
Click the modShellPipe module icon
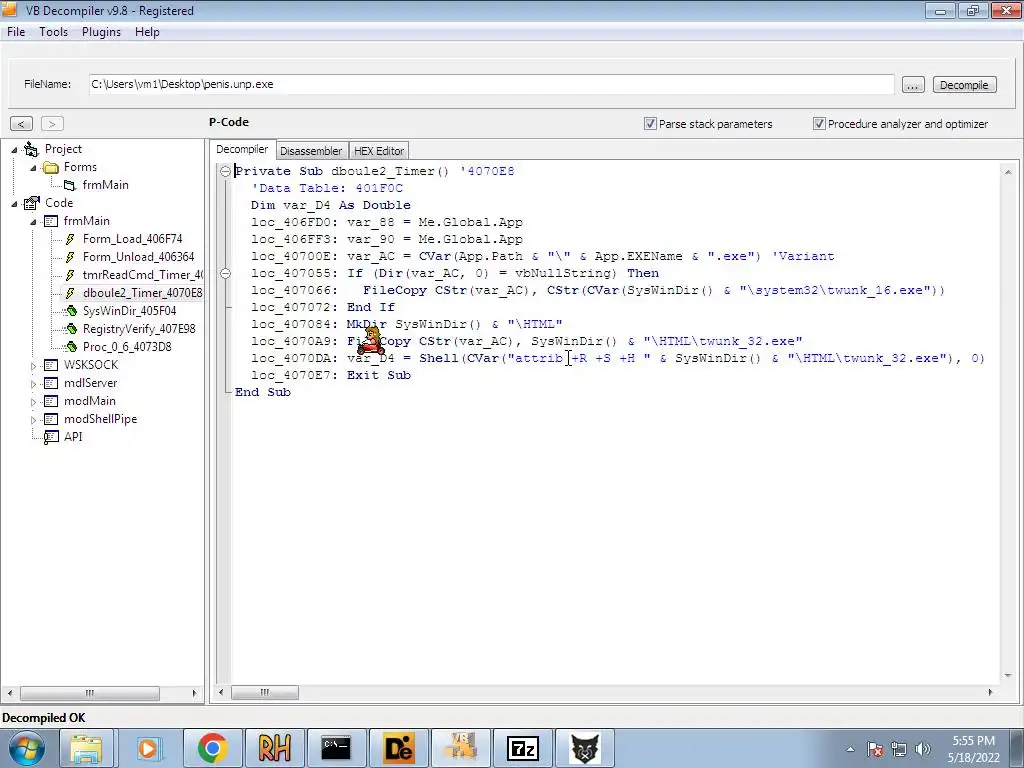(x=50, y=419)
